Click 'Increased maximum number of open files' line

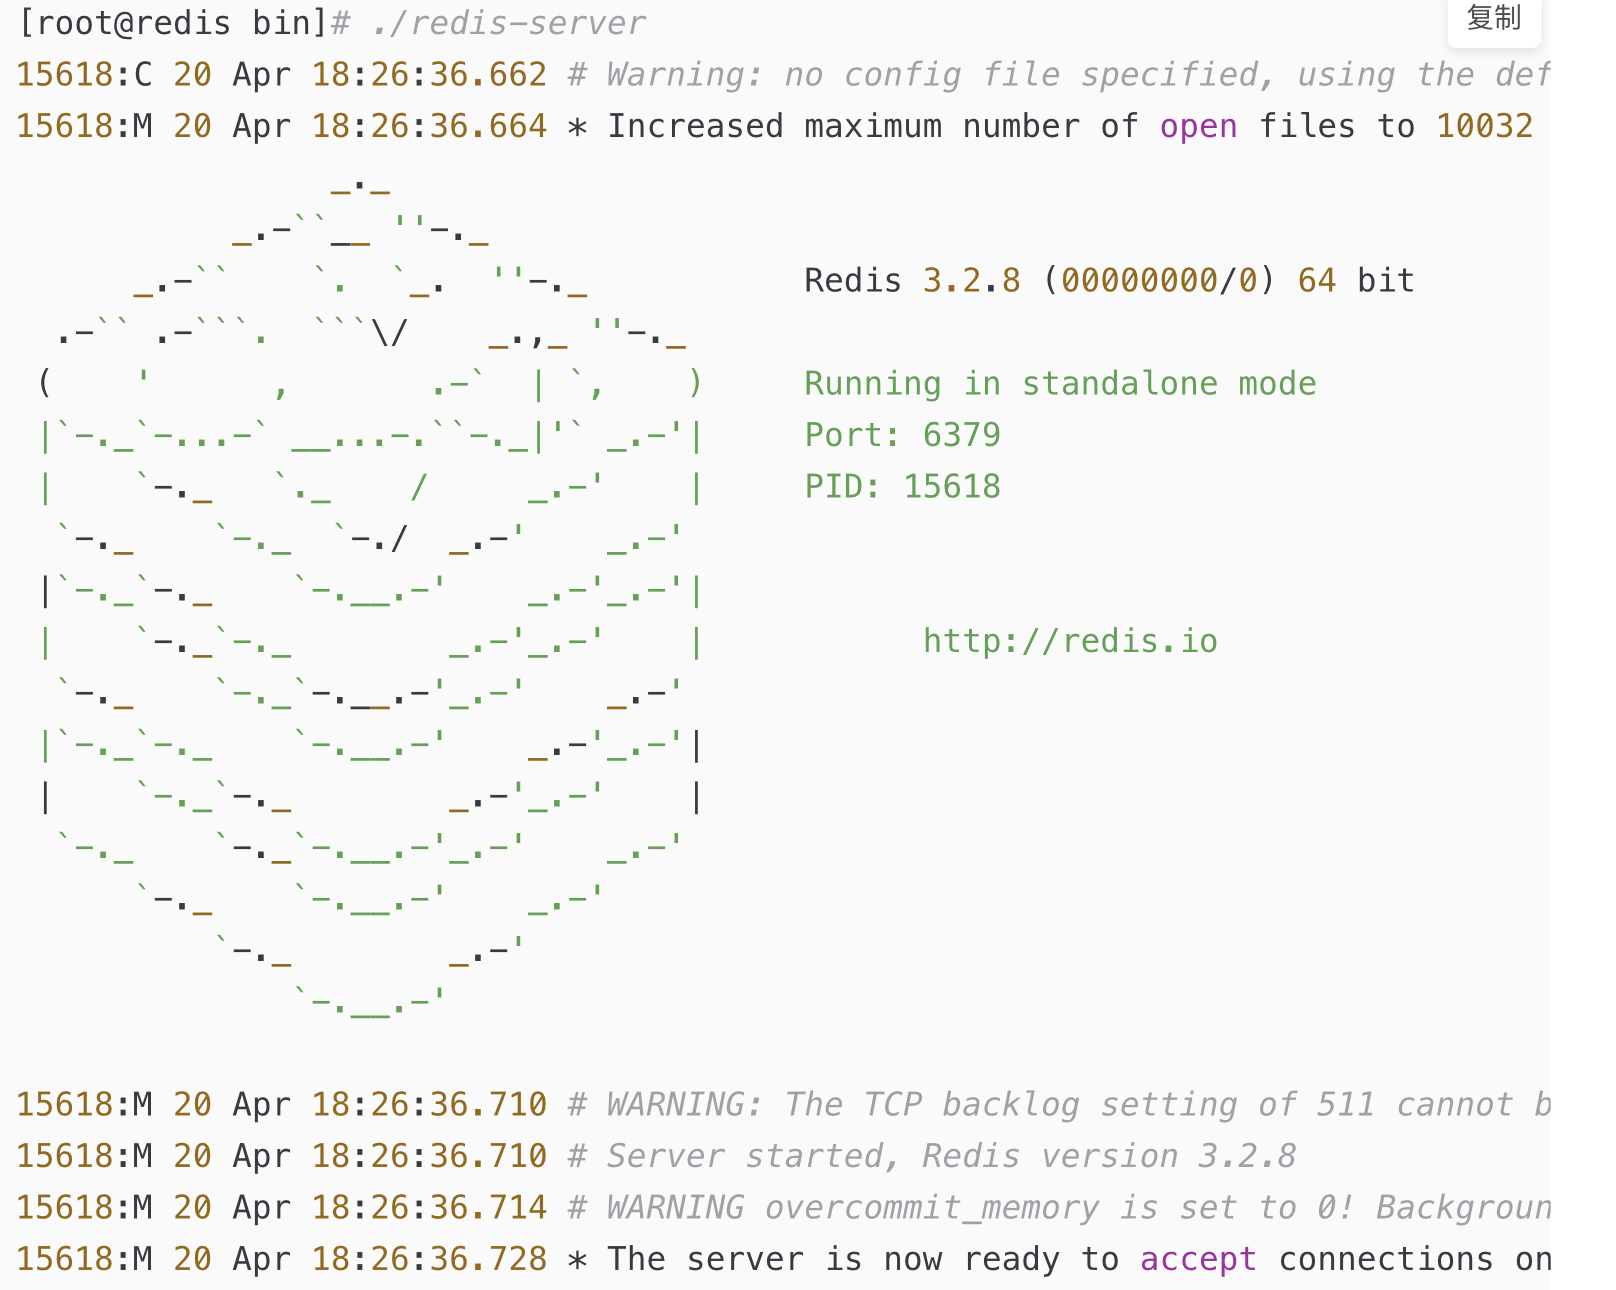coord(775,127)
